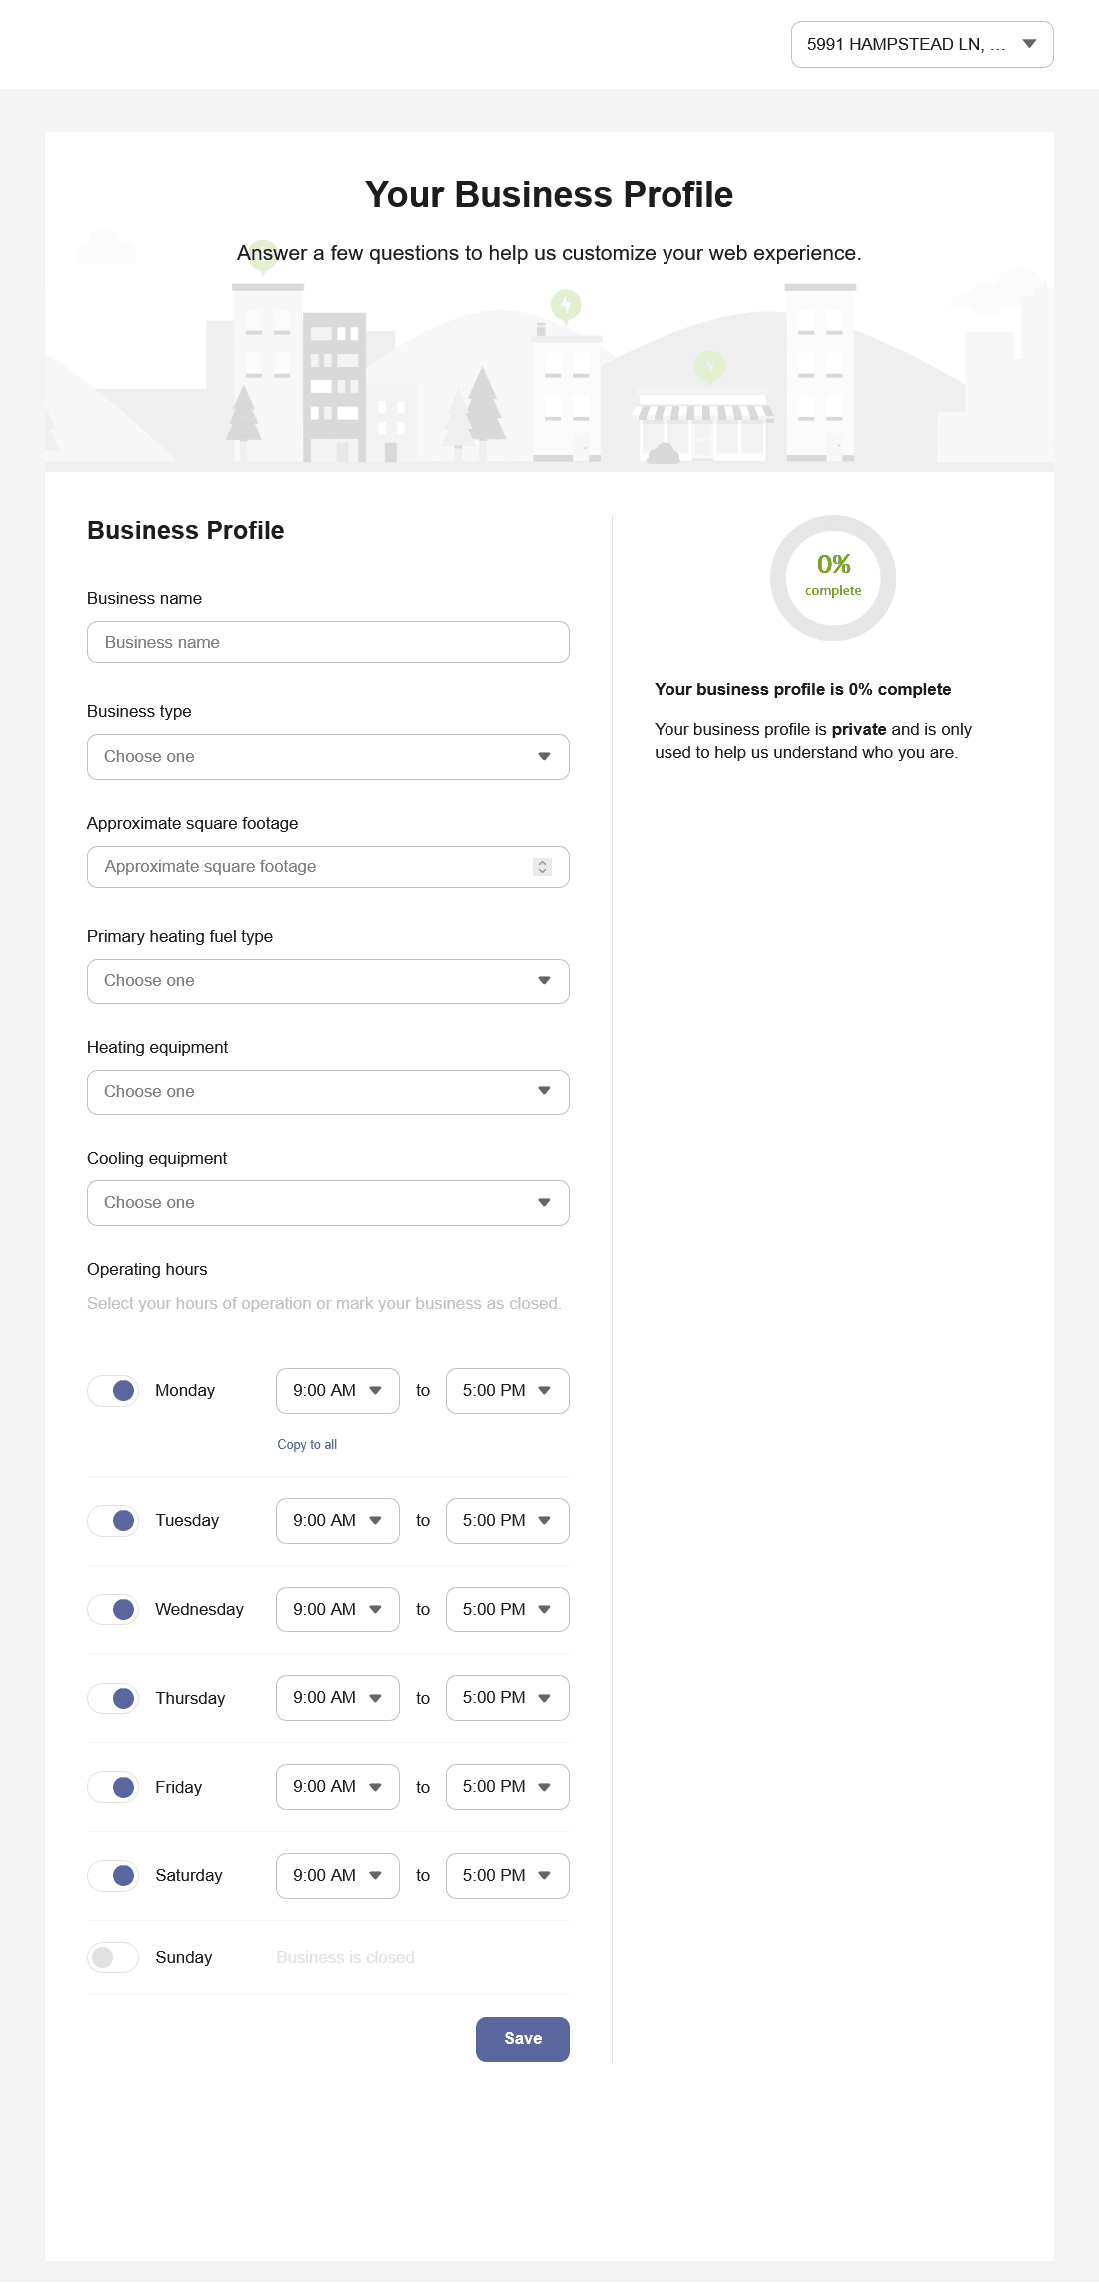Click the square footage stepper up arrow
This screenshot has height=2284, width=1099.
click(x=541, y=862)
